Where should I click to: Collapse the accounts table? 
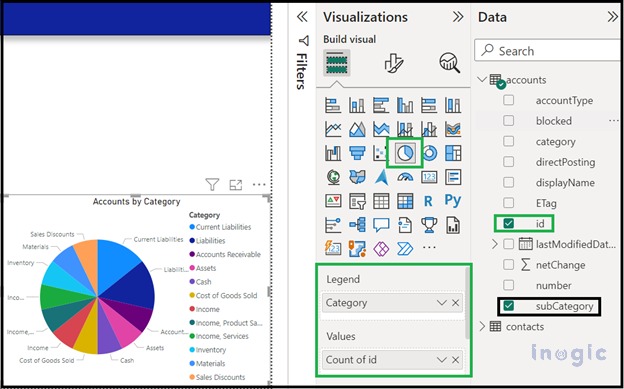click(x=482, y=79)
